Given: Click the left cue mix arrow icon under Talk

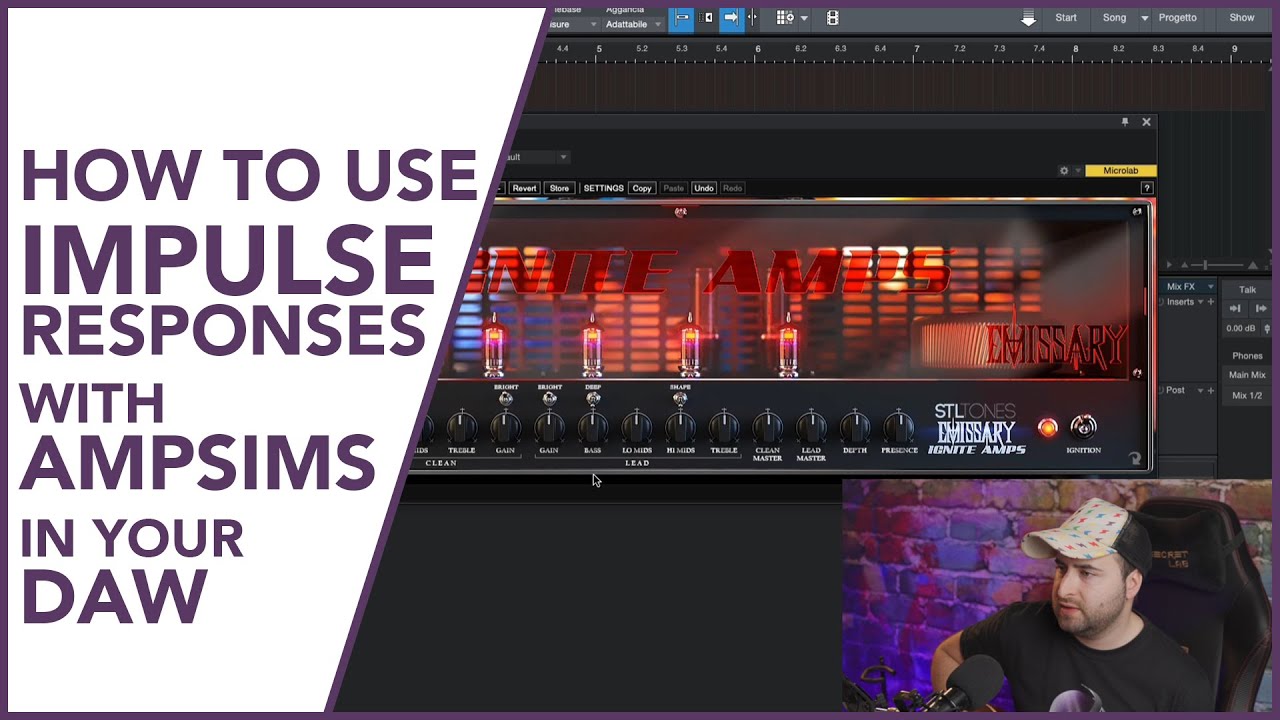Looking at the screenshot, I should (1236, 309).
